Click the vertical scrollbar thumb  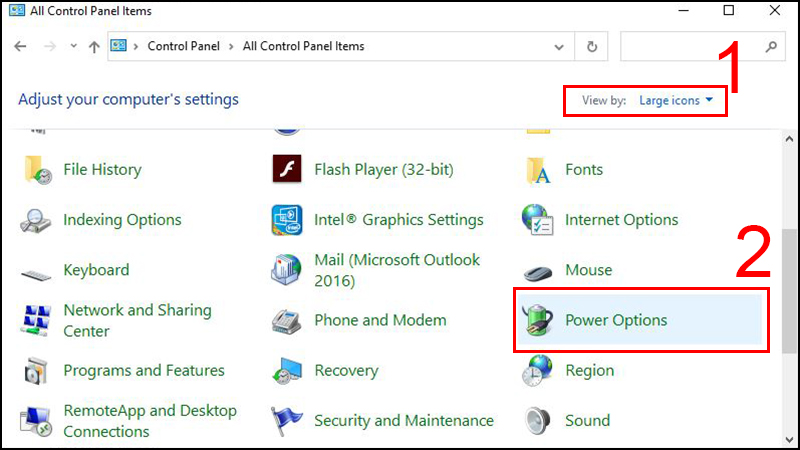click(789, 291)
